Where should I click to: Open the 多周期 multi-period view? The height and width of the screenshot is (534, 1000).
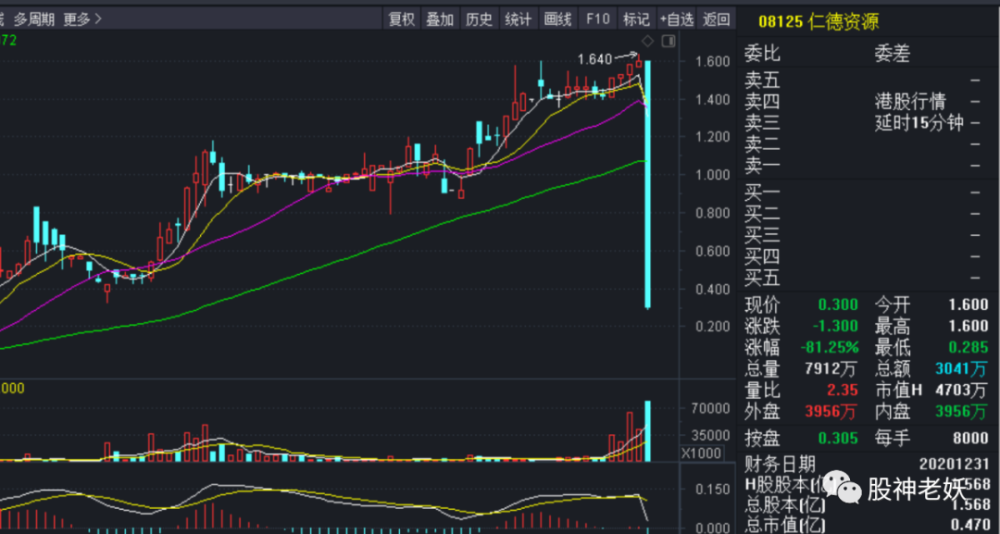34,19
